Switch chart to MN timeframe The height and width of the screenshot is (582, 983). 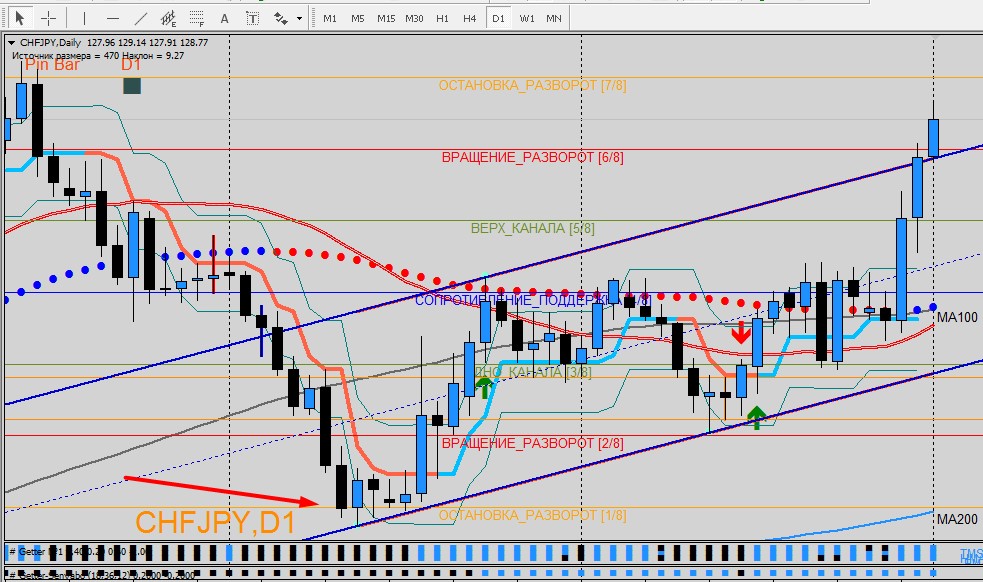pos(554,18)
